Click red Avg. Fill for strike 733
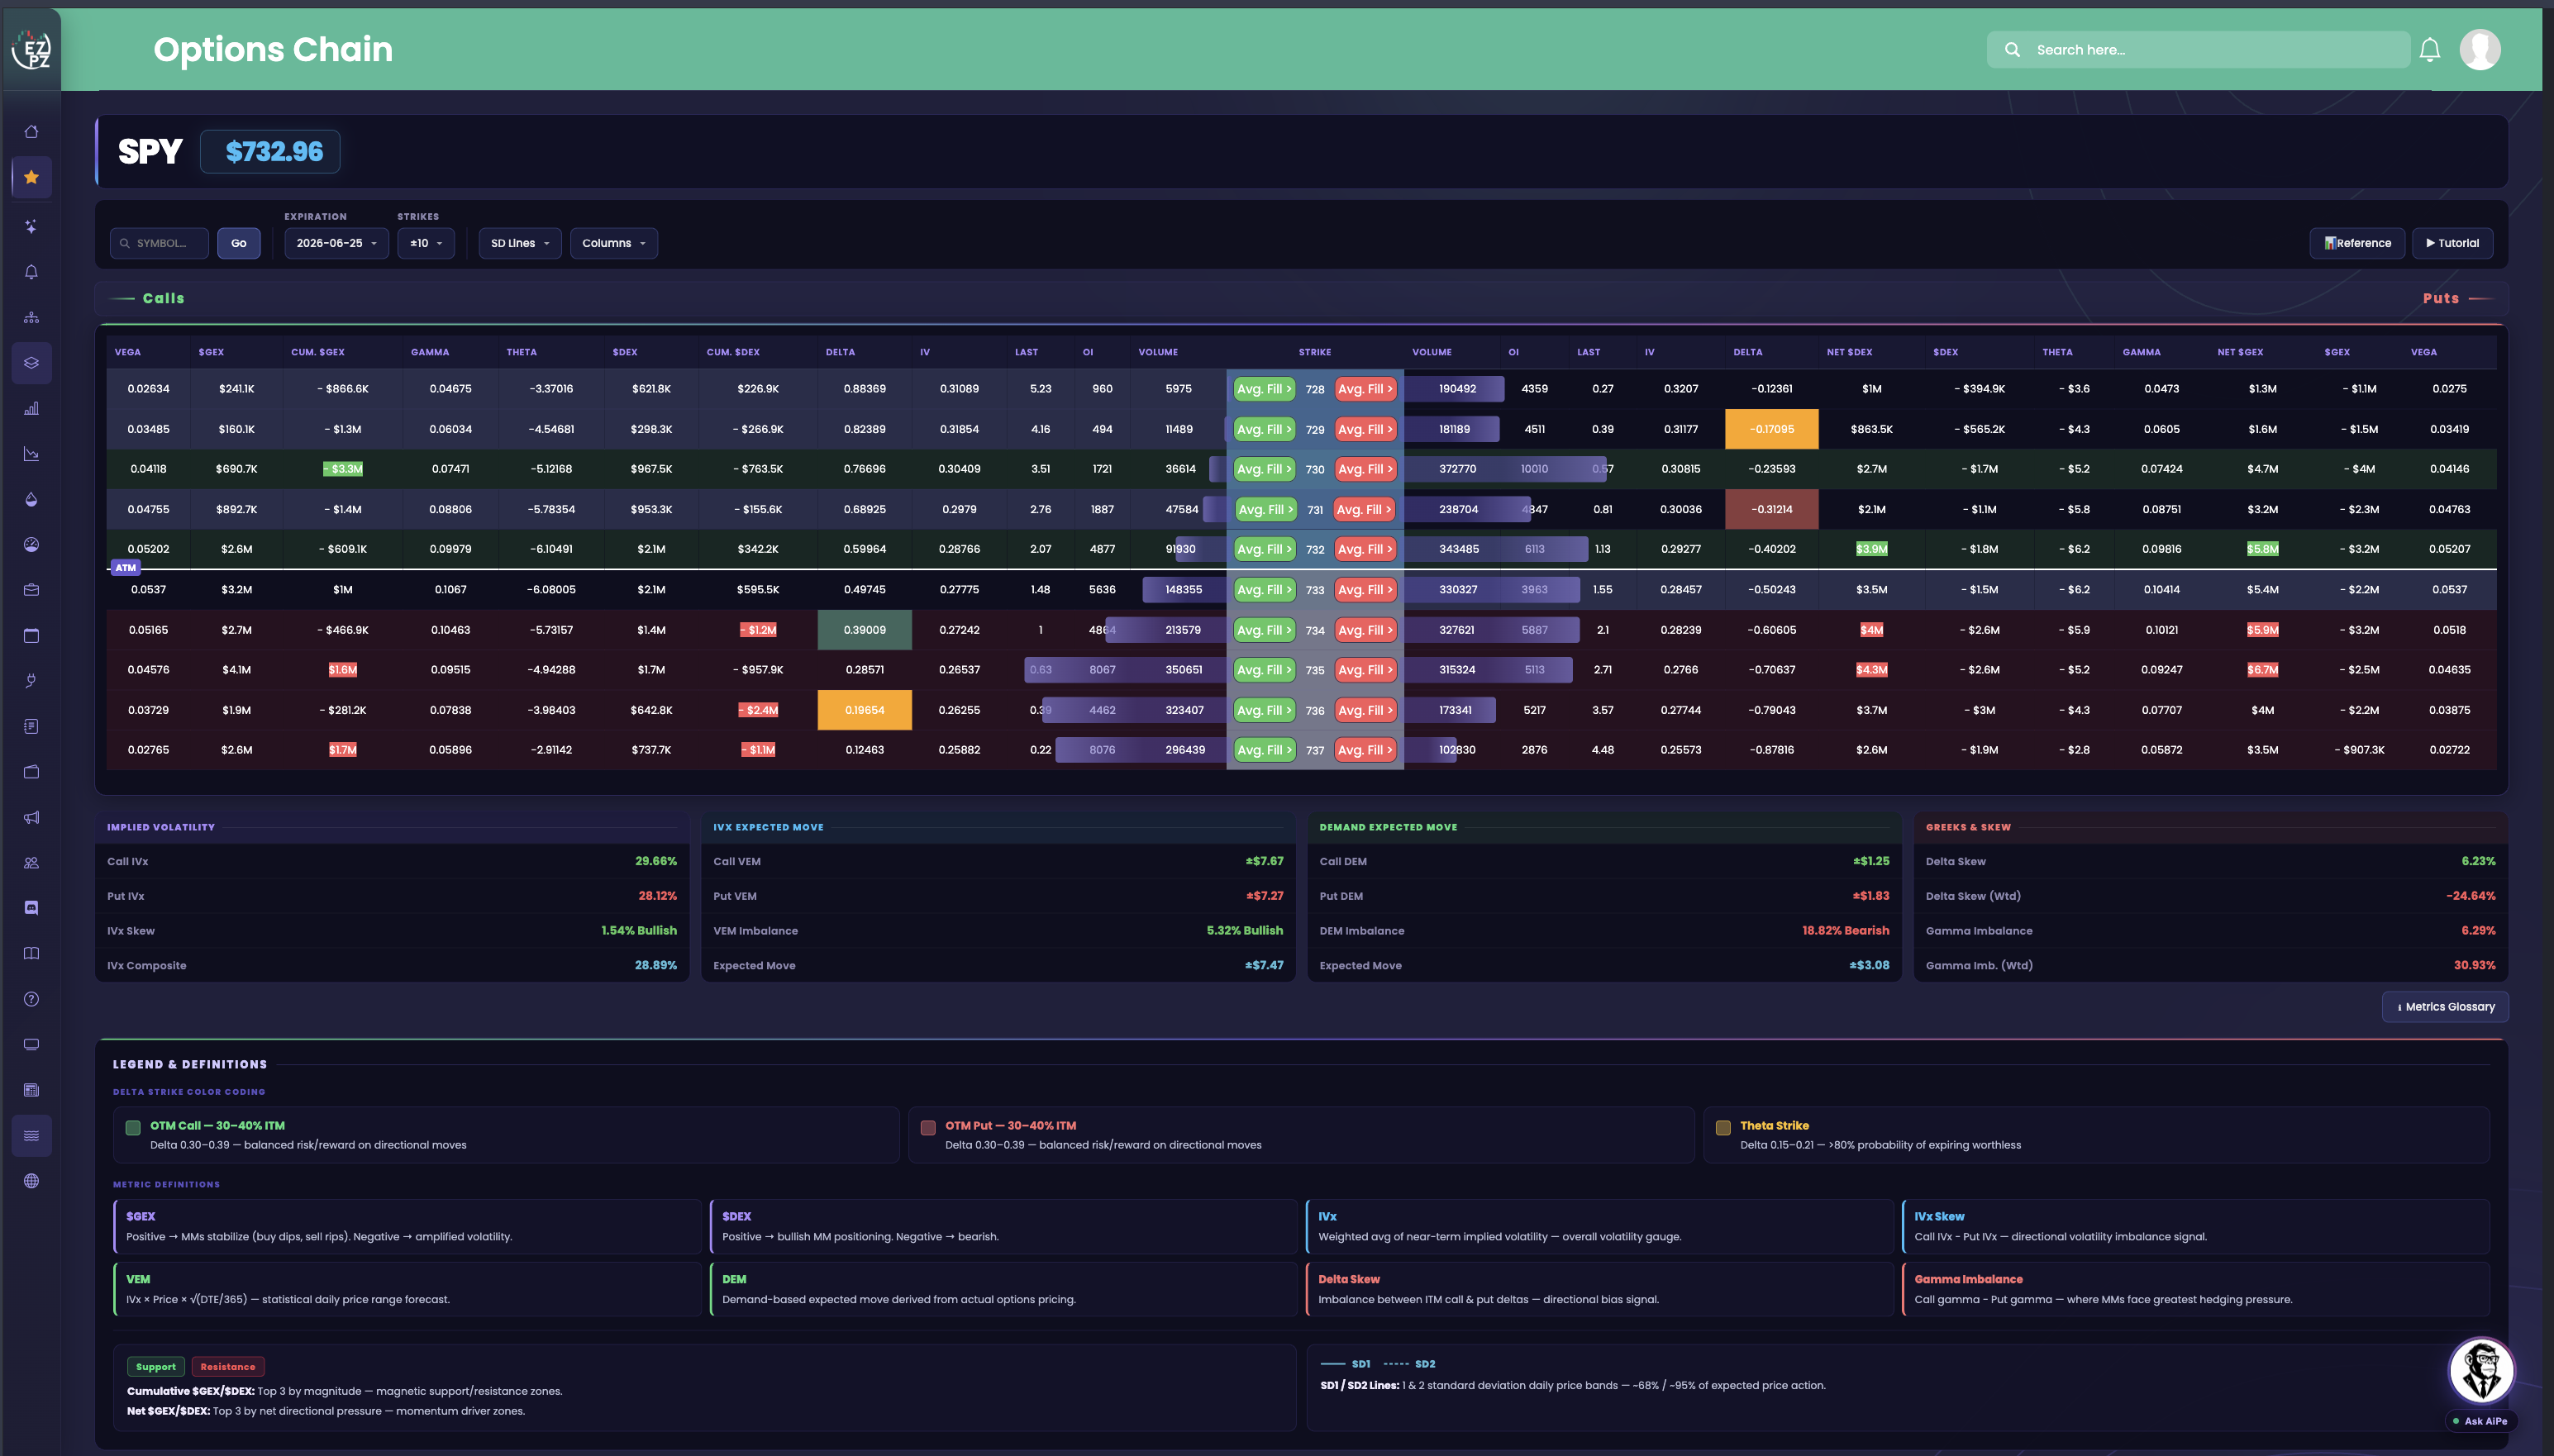2554x1456 pixels. point(1365,590)
